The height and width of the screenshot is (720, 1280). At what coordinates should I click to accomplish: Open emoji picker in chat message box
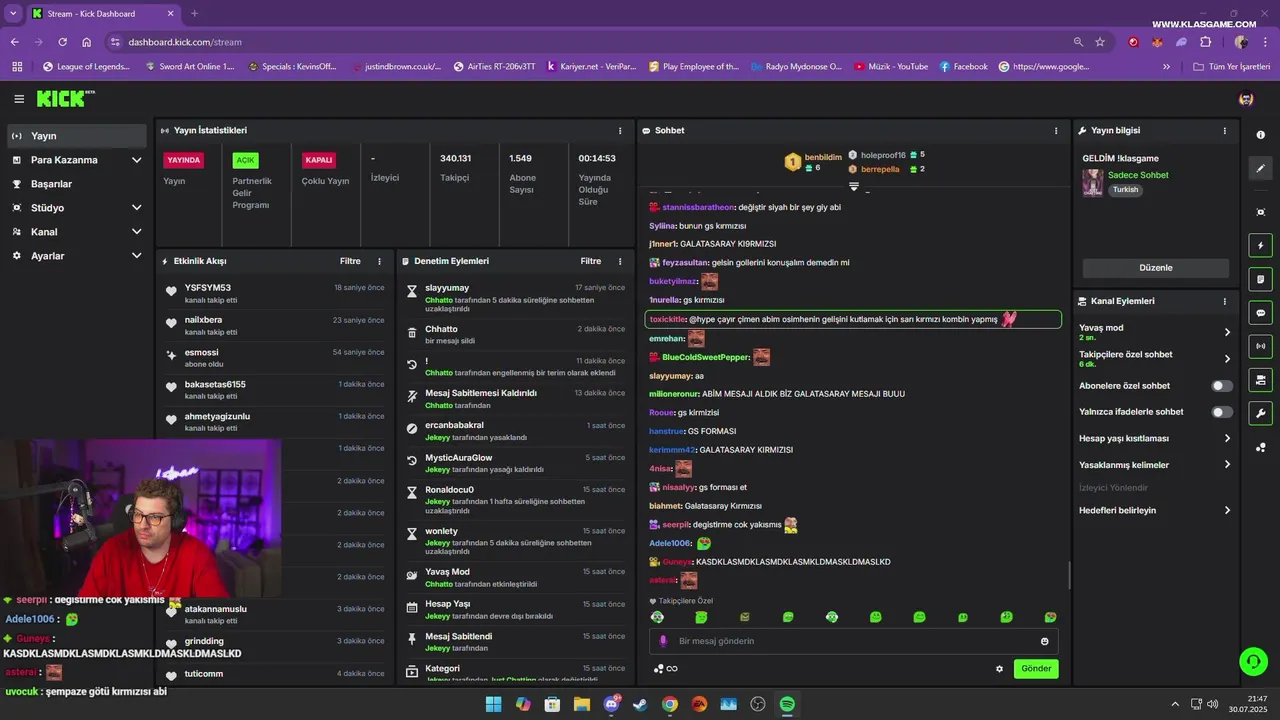[x=1045, y=641]
